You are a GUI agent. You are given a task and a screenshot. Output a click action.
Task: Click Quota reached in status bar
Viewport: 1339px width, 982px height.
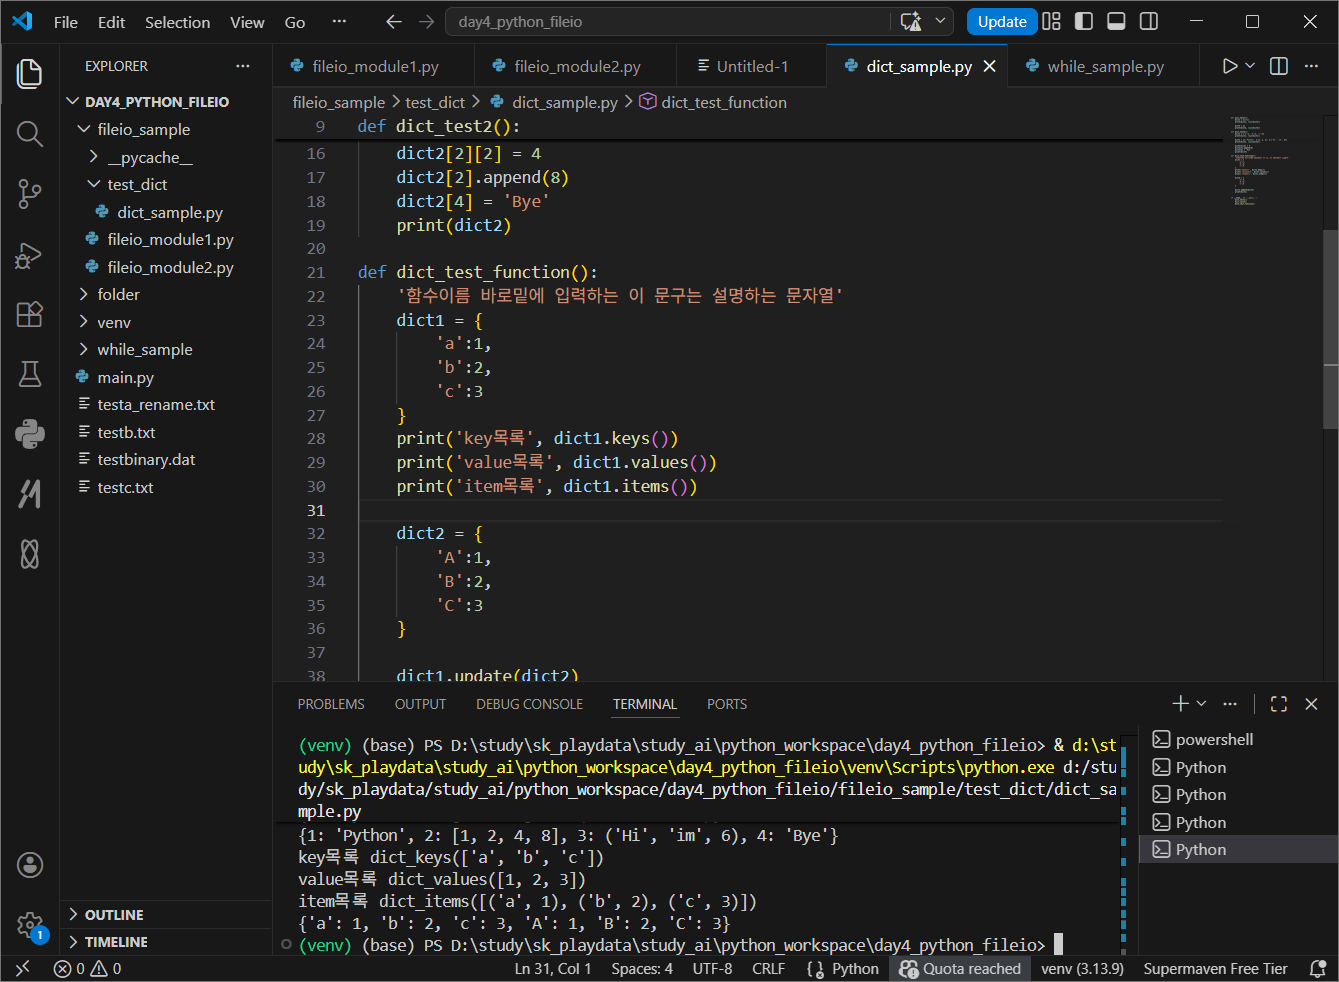pos(960,969)
